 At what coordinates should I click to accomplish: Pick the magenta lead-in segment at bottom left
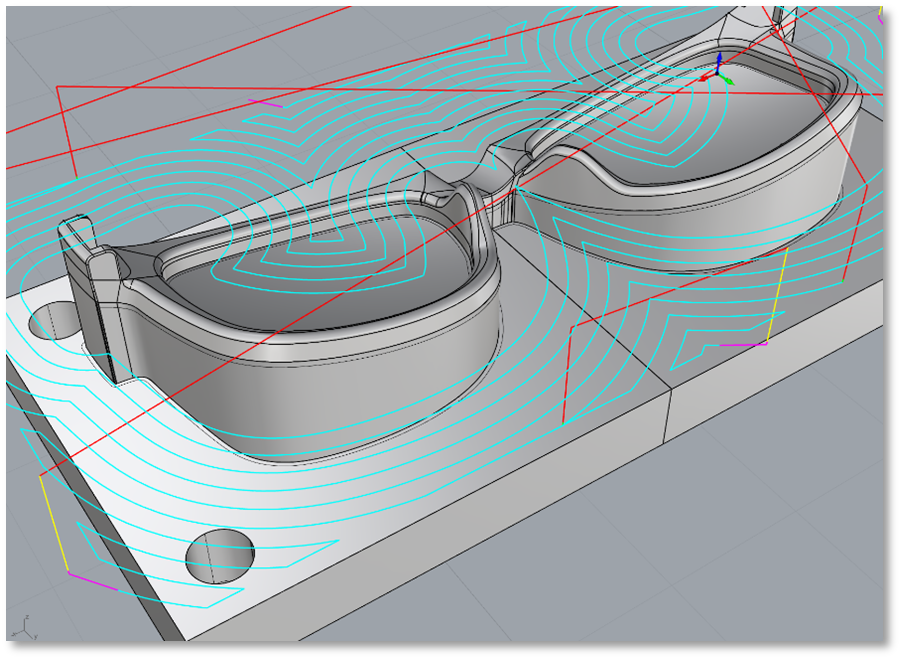click(x=92, y=581)
